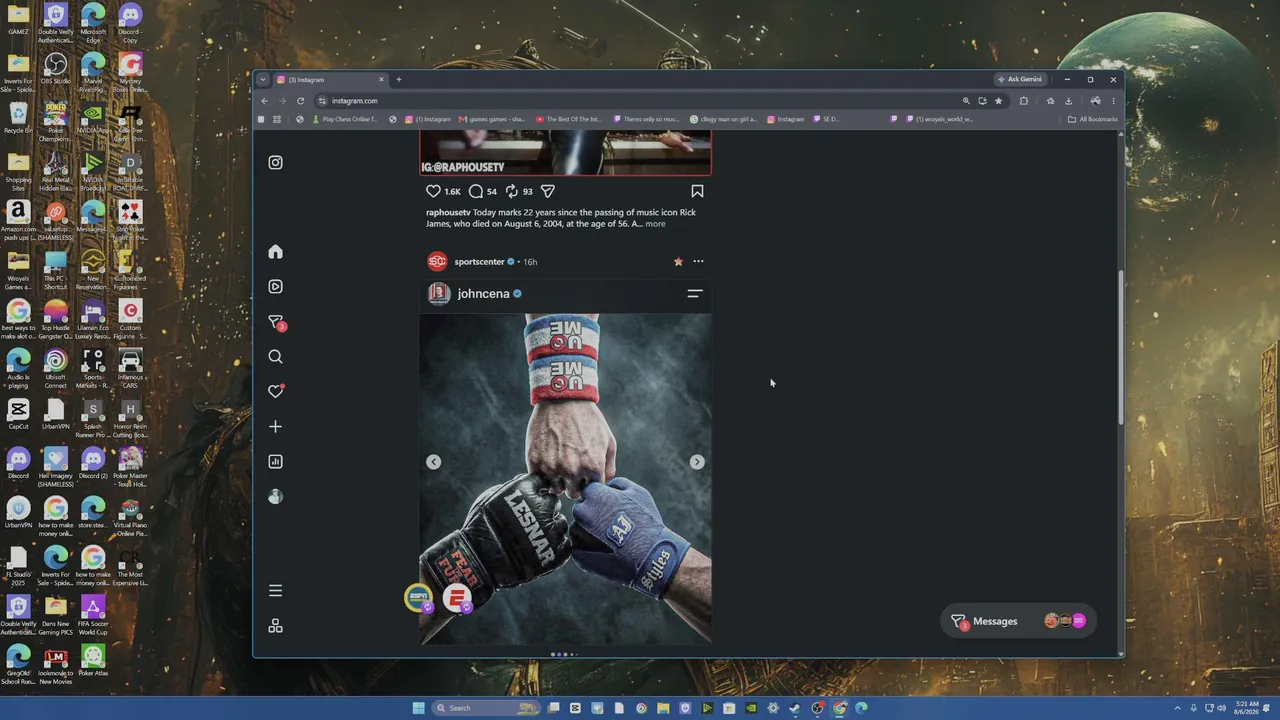Select the OBS Studio desktop icon
The height and width of the screenshot is (720, 1280).
point(55,71)
